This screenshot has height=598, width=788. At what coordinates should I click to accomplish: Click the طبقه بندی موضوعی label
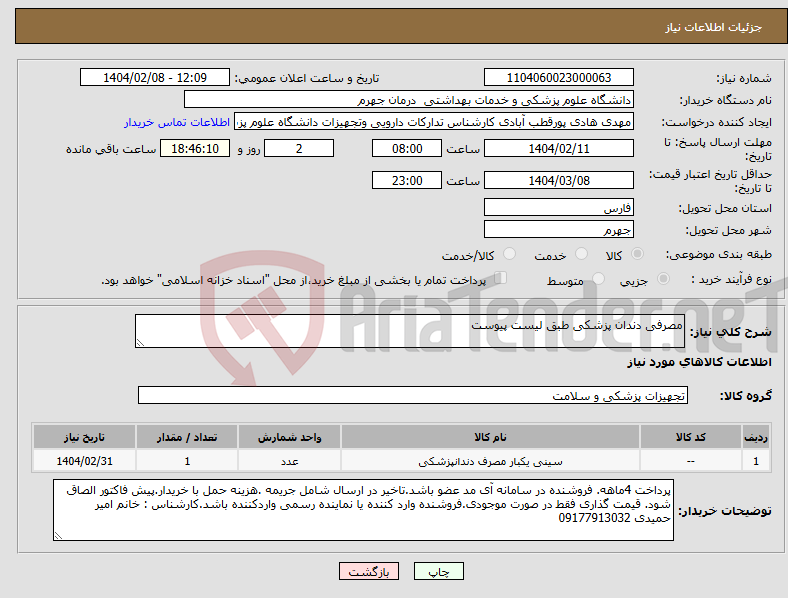tap(719, 254)
